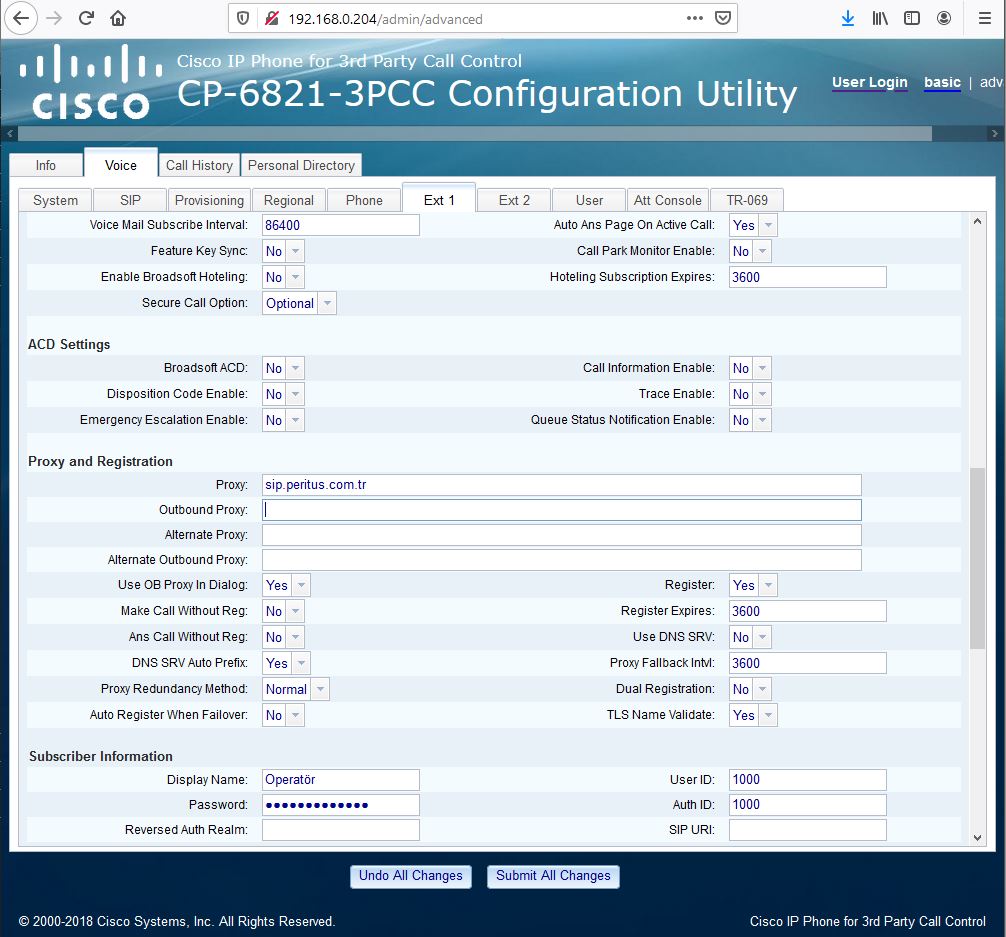
Task: Open the Personal Directory tab
Action: pyautogui.click(x=301, y=166)
